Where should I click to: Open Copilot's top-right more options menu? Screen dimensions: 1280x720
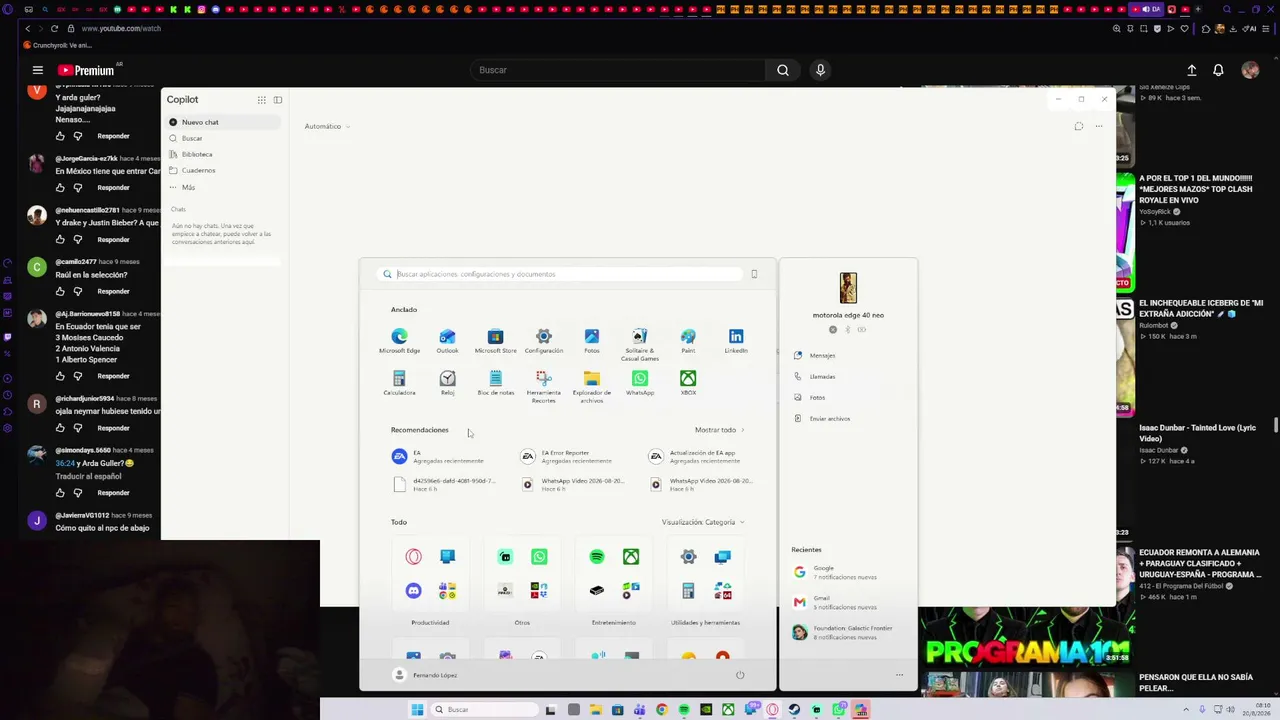(x=1098, y=126)
